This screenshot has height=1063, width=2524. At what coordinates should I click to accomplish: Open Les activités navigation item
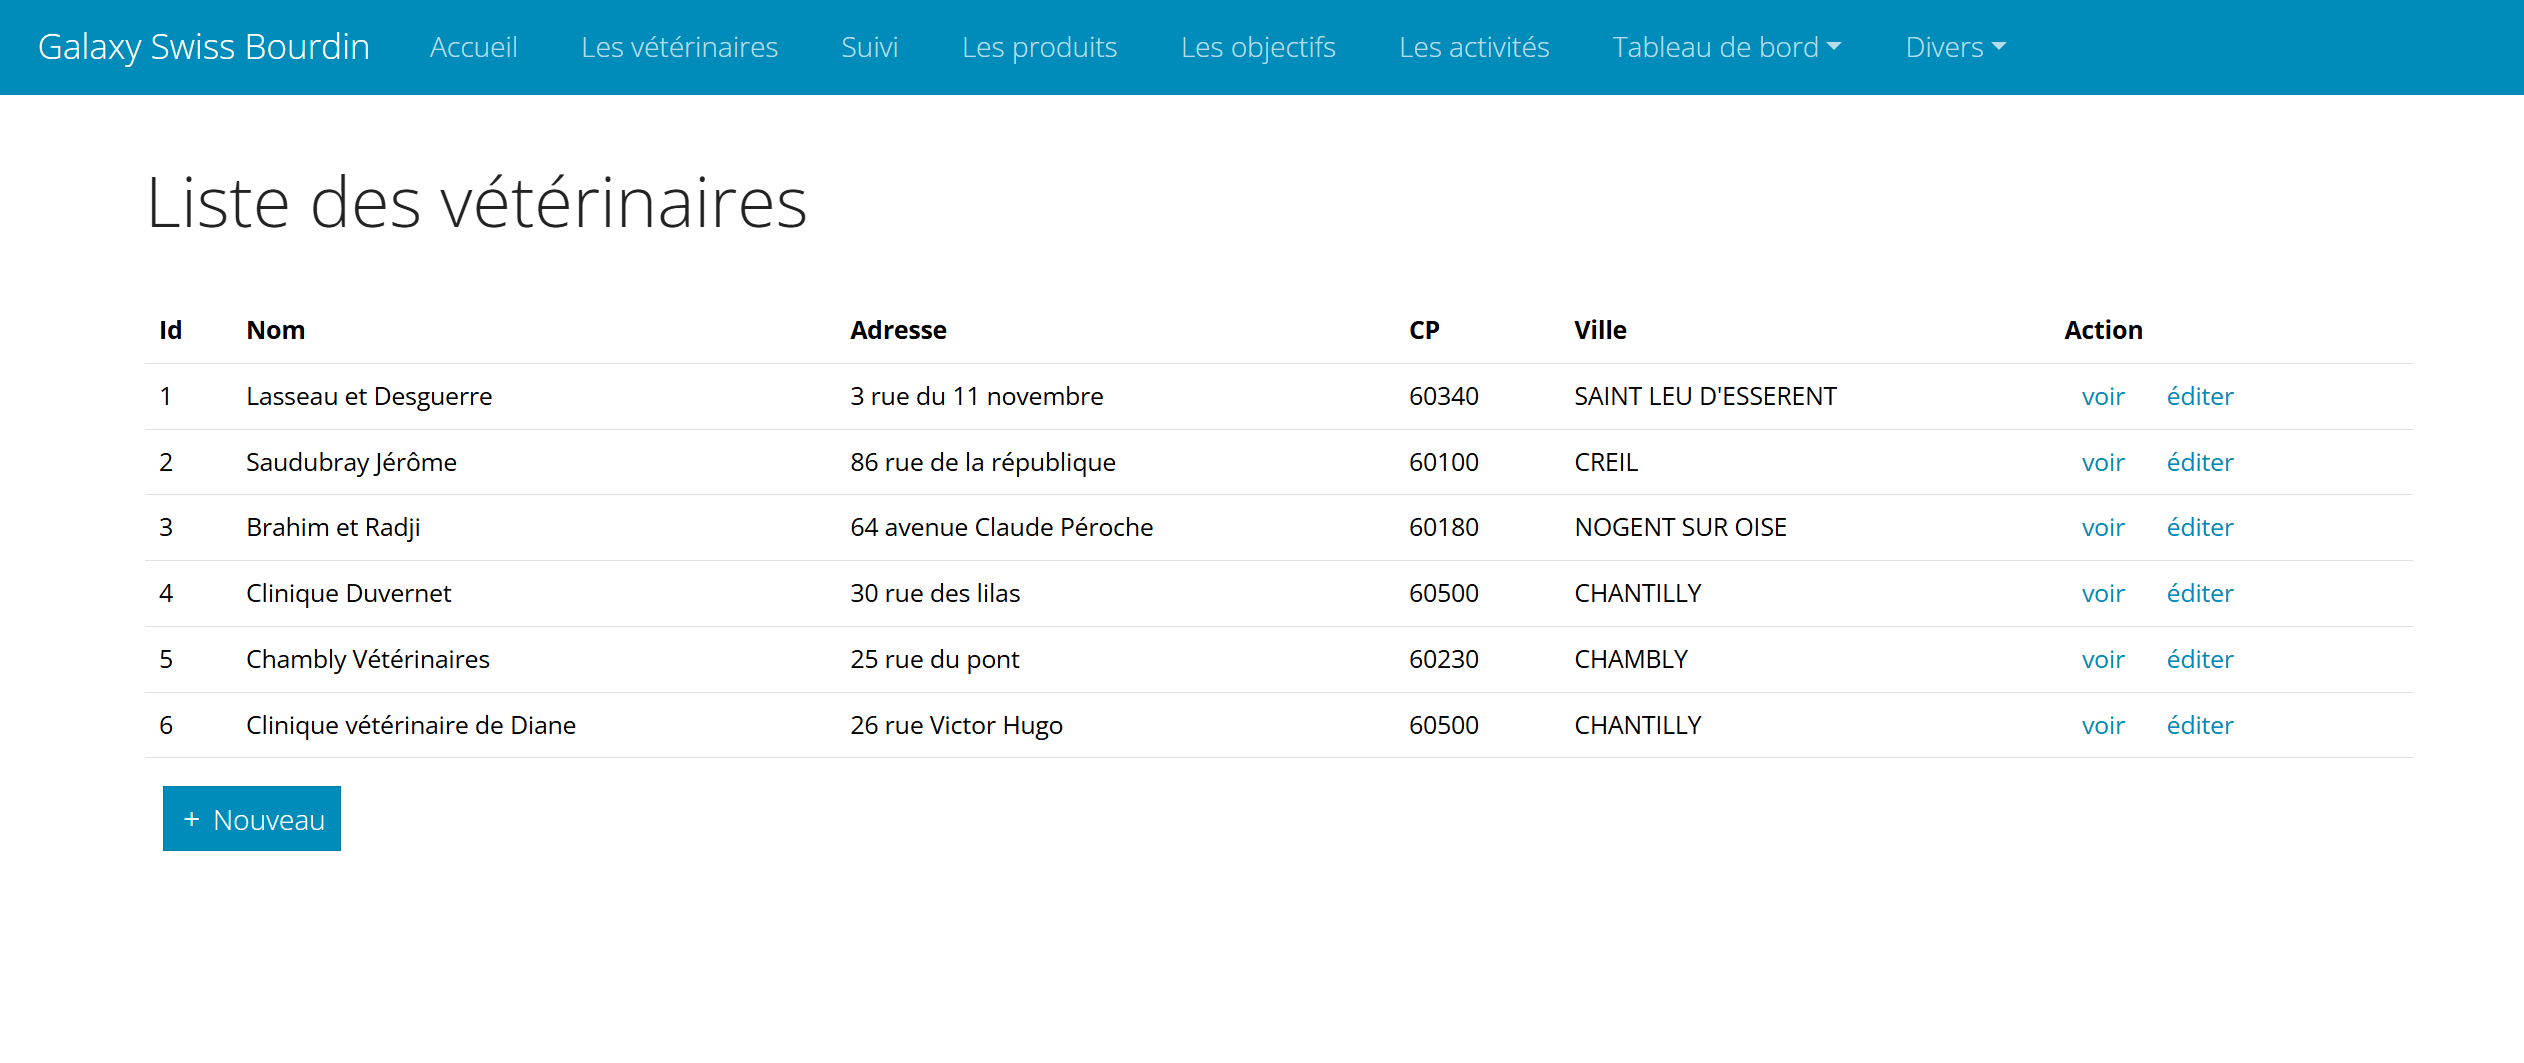coord(1474,47)
